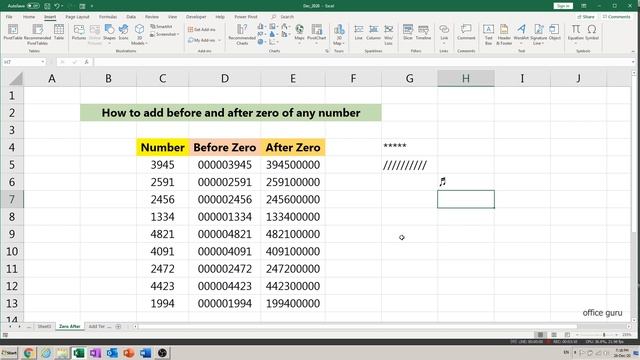This screenshot has width=640, height=360.
Task: Insert a Signature Line
Action: 538,34
